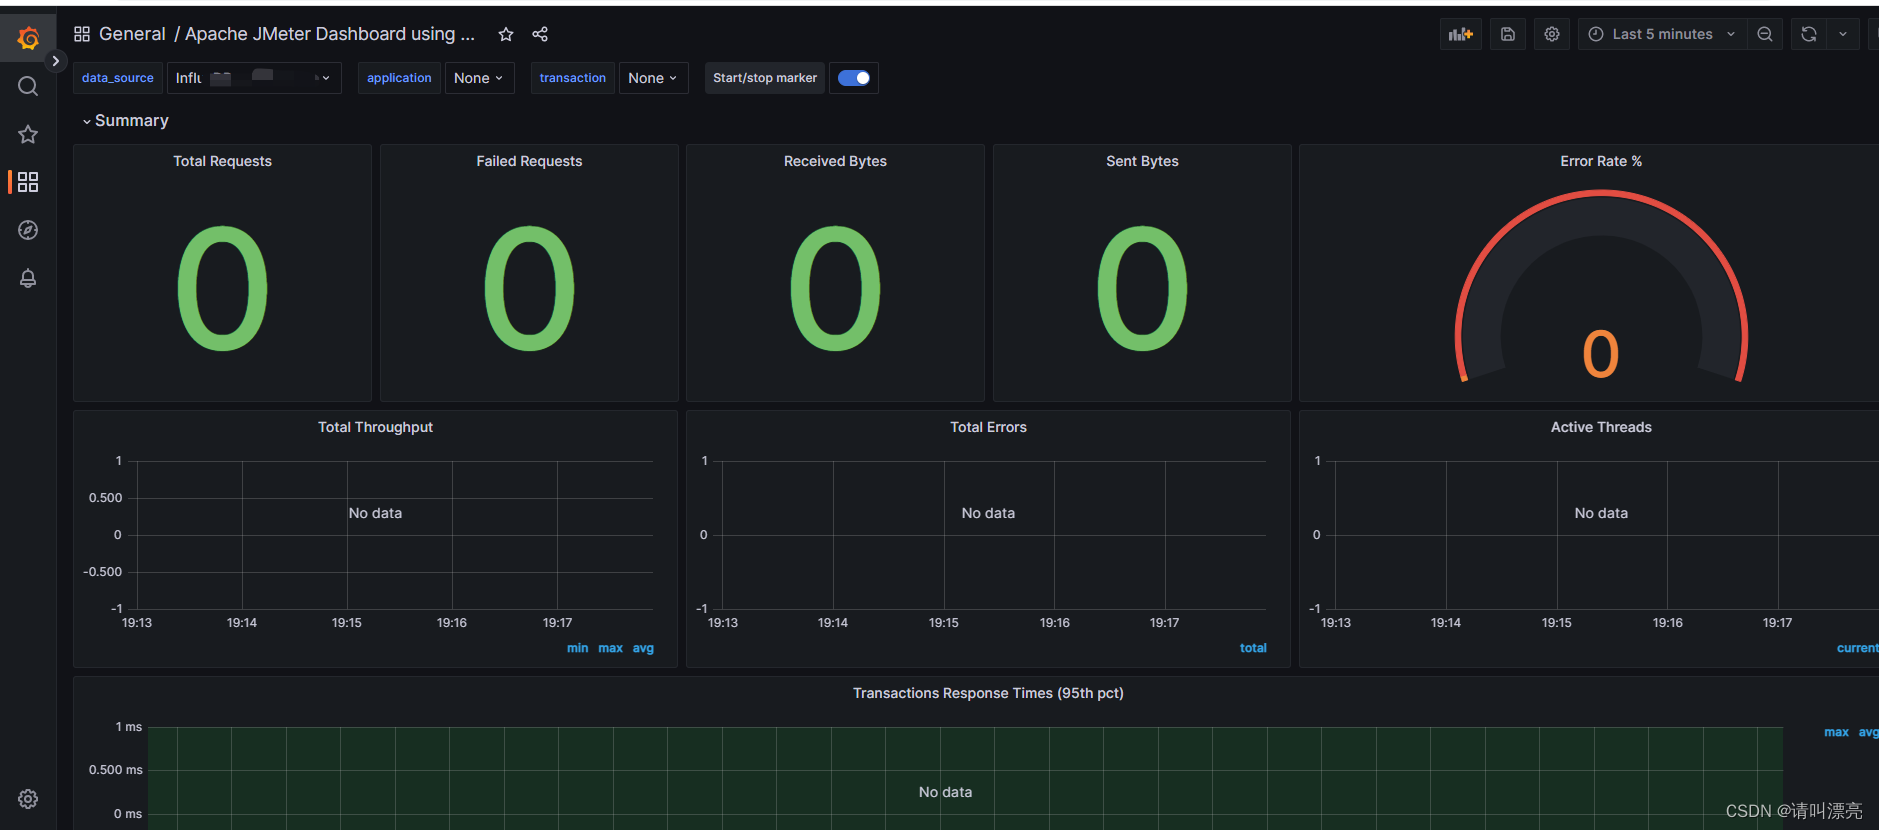1879x830 pixels.
Task: Open the Dashboards sidebar icon
Action: click(x=28, y=182)
